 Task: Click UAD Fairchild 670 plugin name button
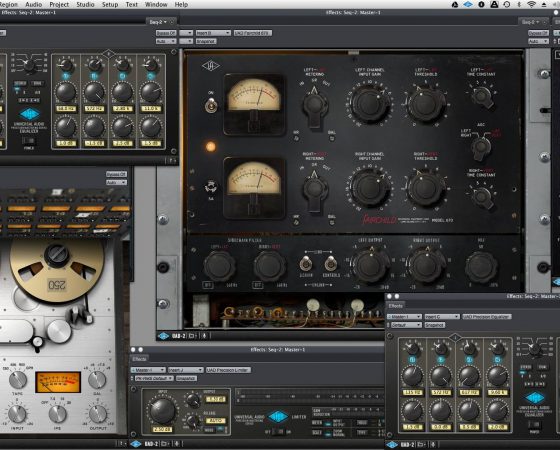tap(253, 33)
